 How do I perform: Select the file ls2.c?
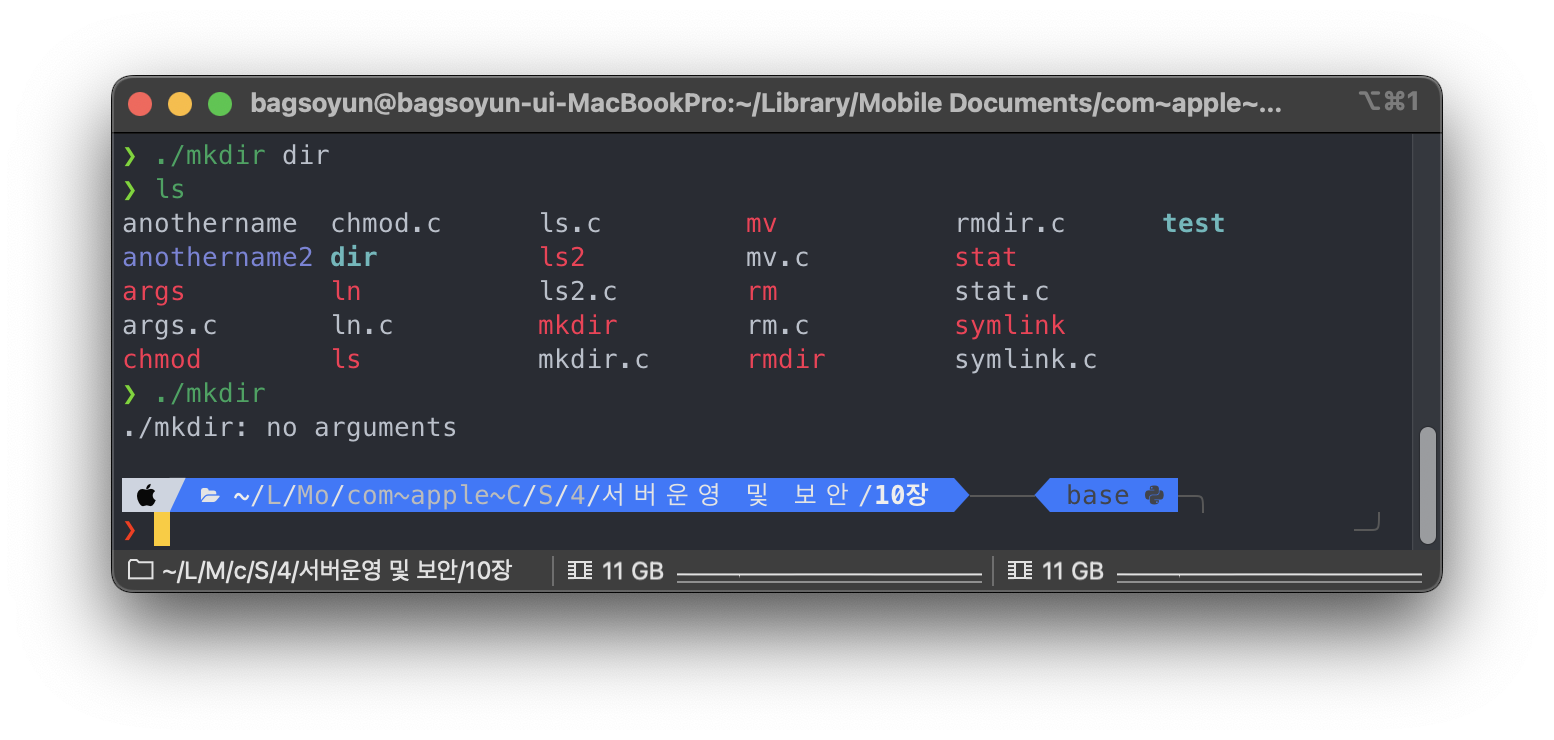click(578, 291)
